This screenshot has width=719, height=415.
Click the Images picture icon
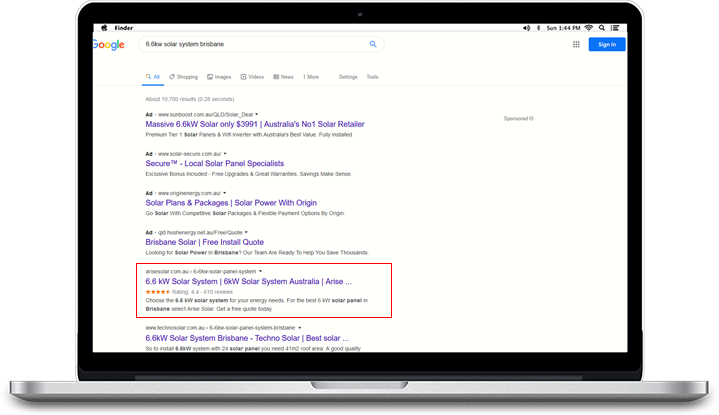pyautogui.click(x=210, y=77)
